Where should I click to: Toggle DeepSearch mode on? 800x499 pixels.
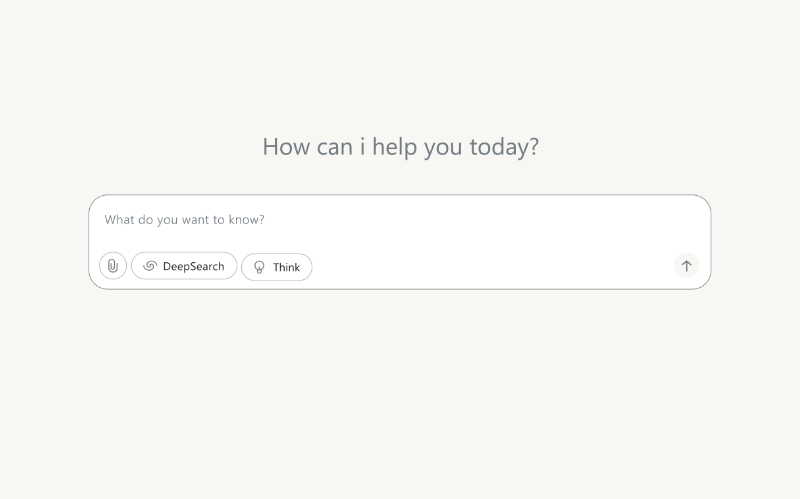(x=184, y=266)
